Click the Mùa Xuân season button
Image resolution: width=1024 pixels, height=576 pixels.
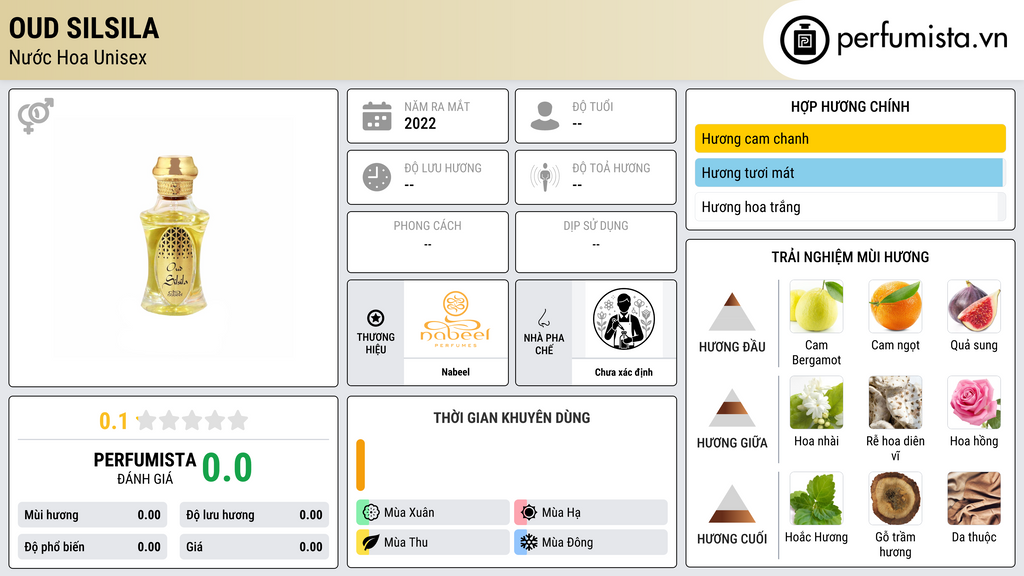433,512
